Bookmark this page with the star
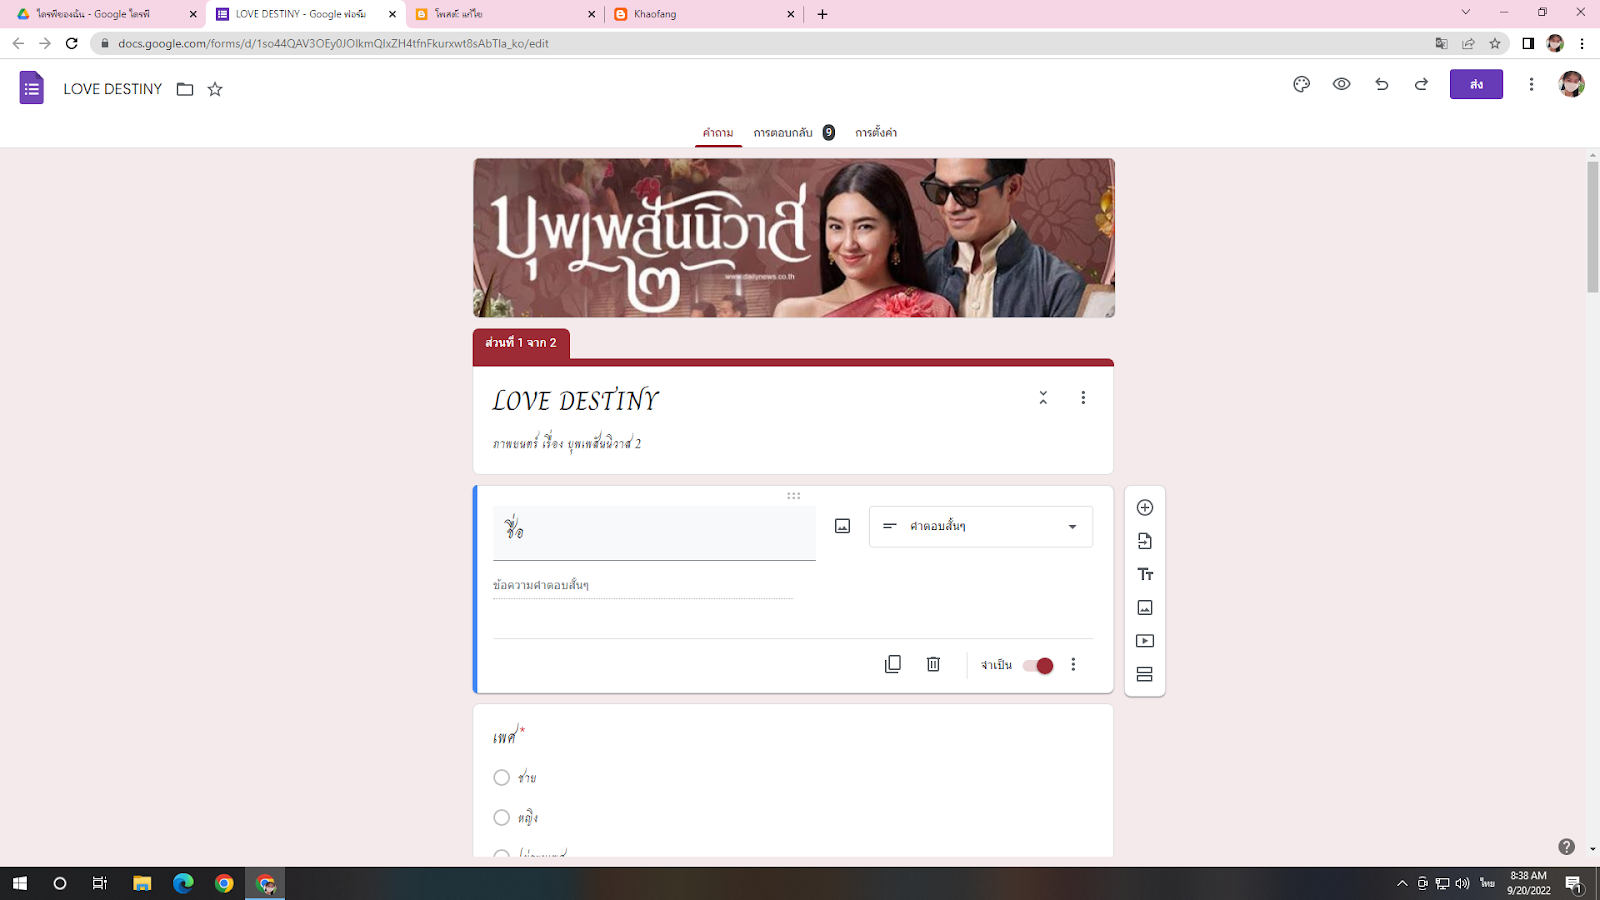Screen dimensions: 1600x900 pos(1495,43)
